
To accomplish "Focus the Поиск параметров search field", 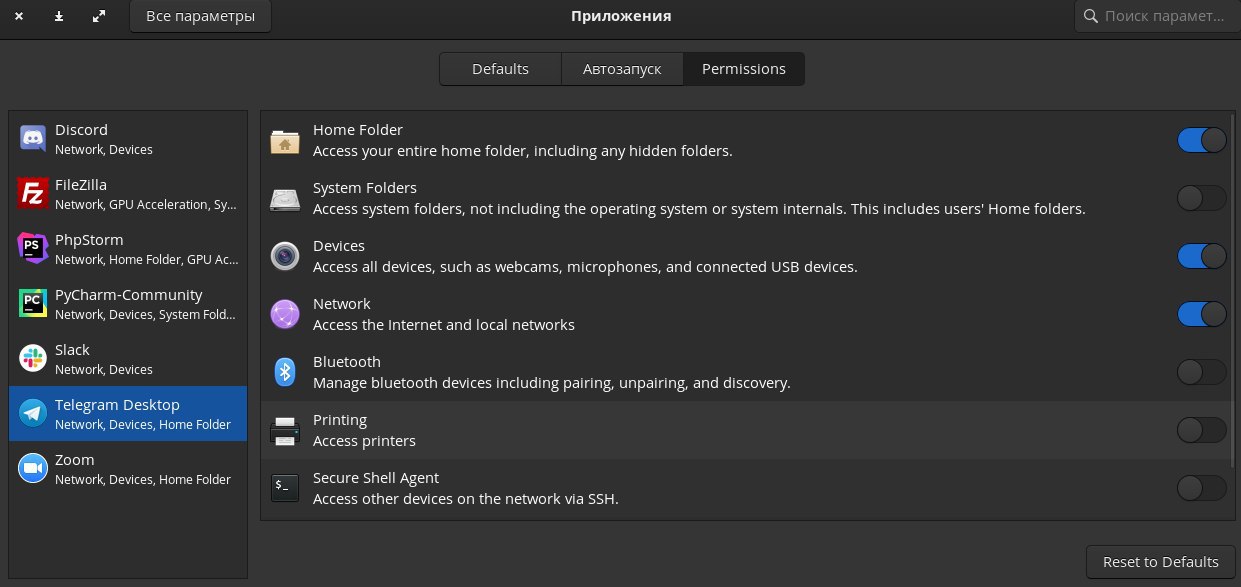I will pyautogui.click(x=1157, y=16).
